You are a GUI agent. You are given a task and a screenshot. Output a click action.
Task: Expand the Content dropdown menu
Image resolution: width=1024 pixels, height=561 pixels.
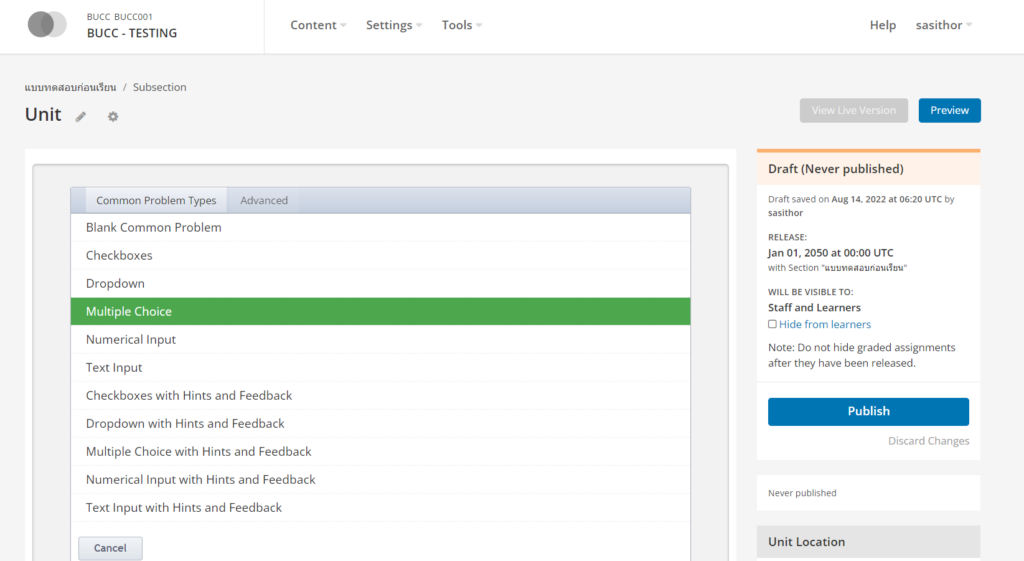tap(318, 25)
